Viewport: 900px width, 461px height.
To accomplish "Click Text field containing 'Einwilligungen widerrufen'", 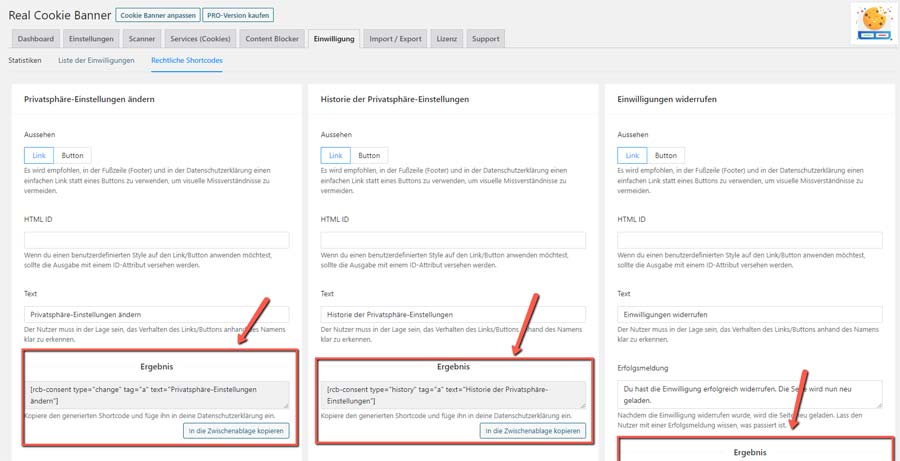I will point(750,315).
